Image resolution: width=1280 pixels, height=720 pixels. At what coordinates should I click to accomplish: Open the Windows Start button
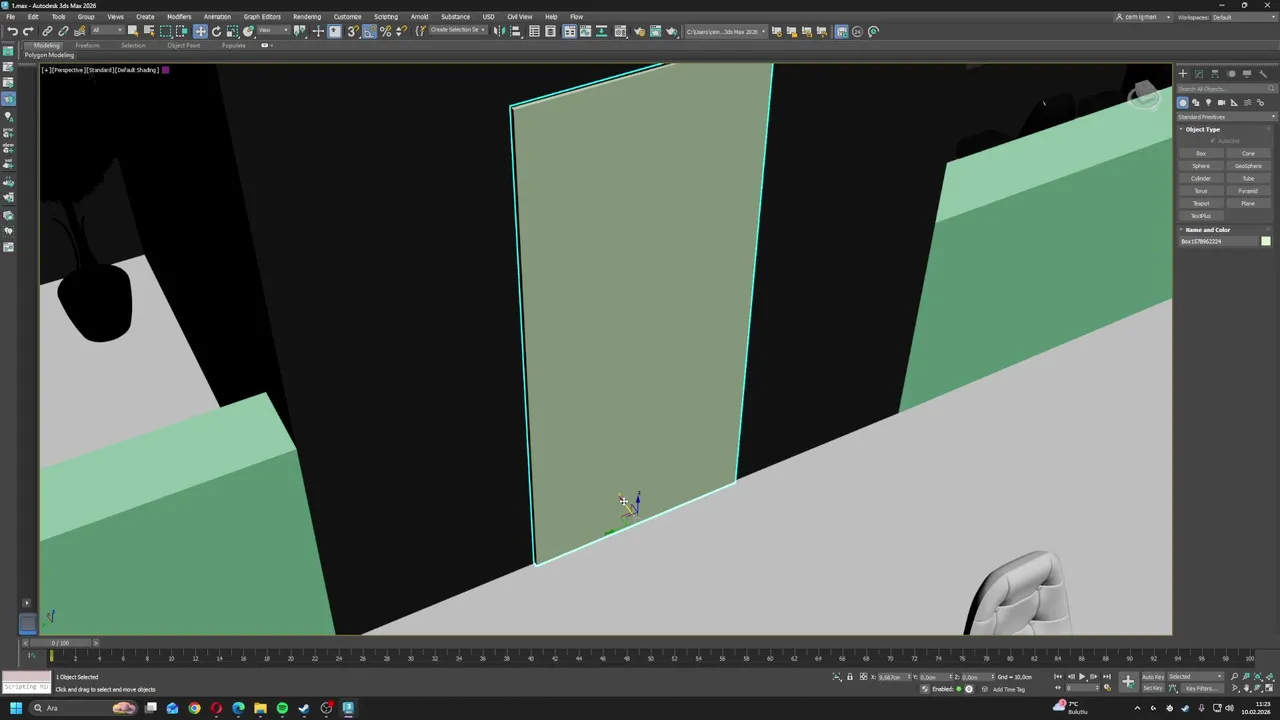(16, 708)
